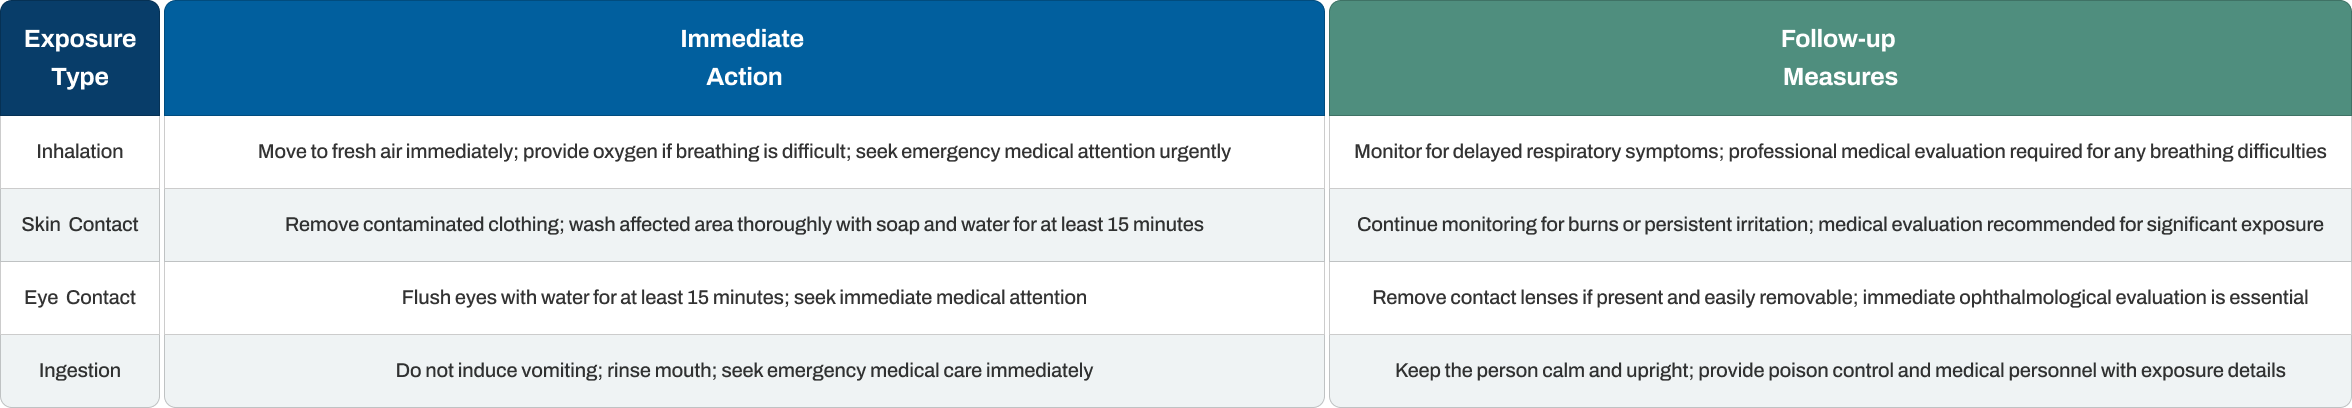This screenshot has width=2352, height=408.
Task: Click the Follow-up Measures column header
Action: tap(1840, 58)
